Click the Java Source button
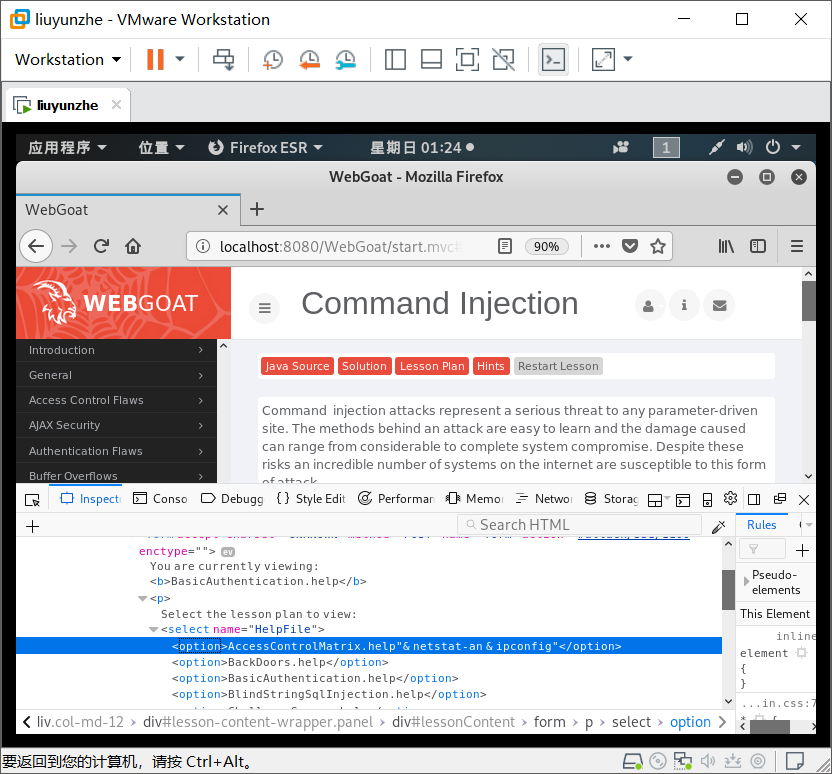This screenshot has height=774, width=832. pos(297,366)
